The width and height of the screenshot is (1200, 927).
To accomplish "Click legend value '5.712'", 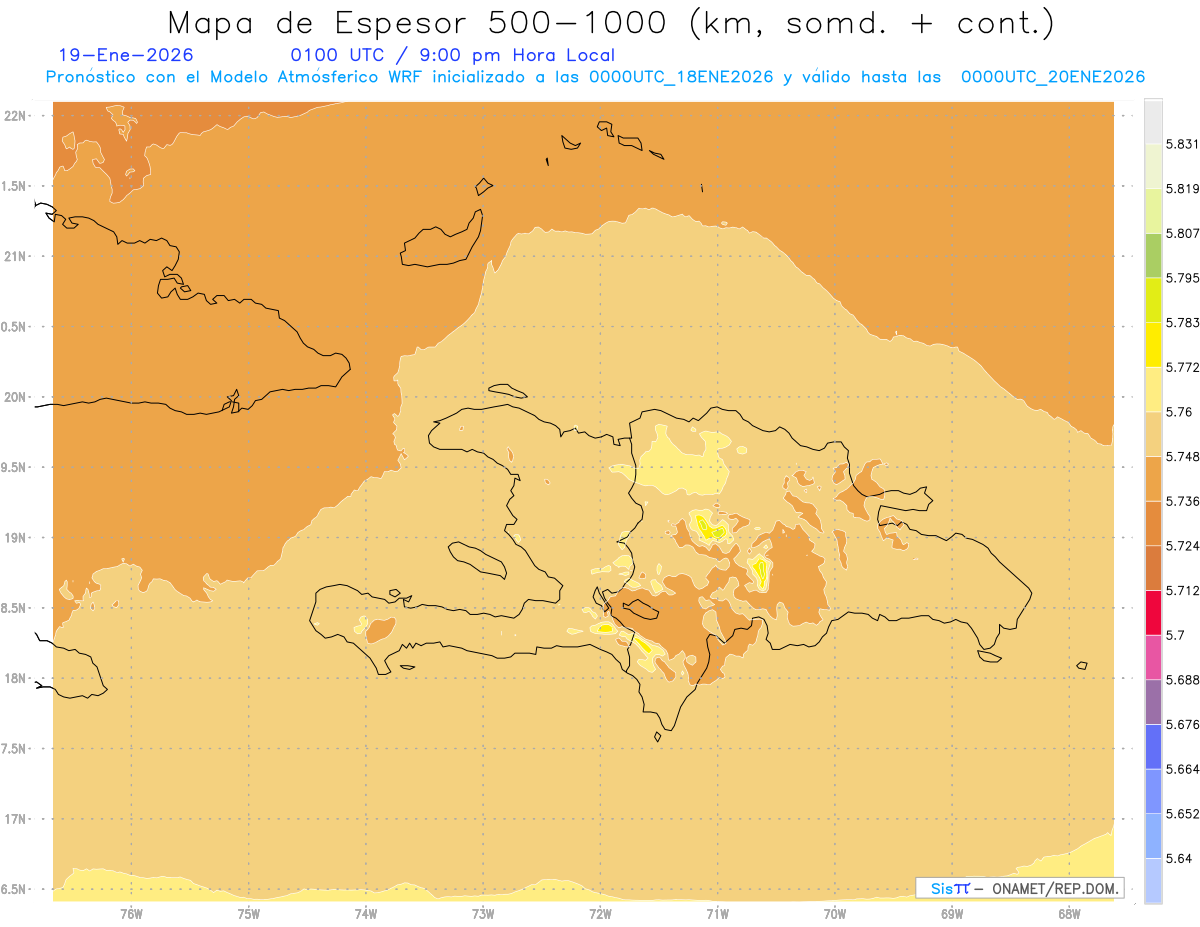I will pos(1183,590).
